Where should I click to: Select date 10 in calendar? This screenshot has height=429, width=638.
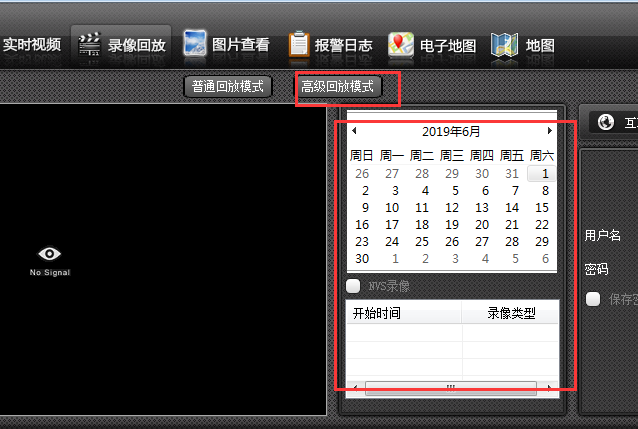(392, 208)
